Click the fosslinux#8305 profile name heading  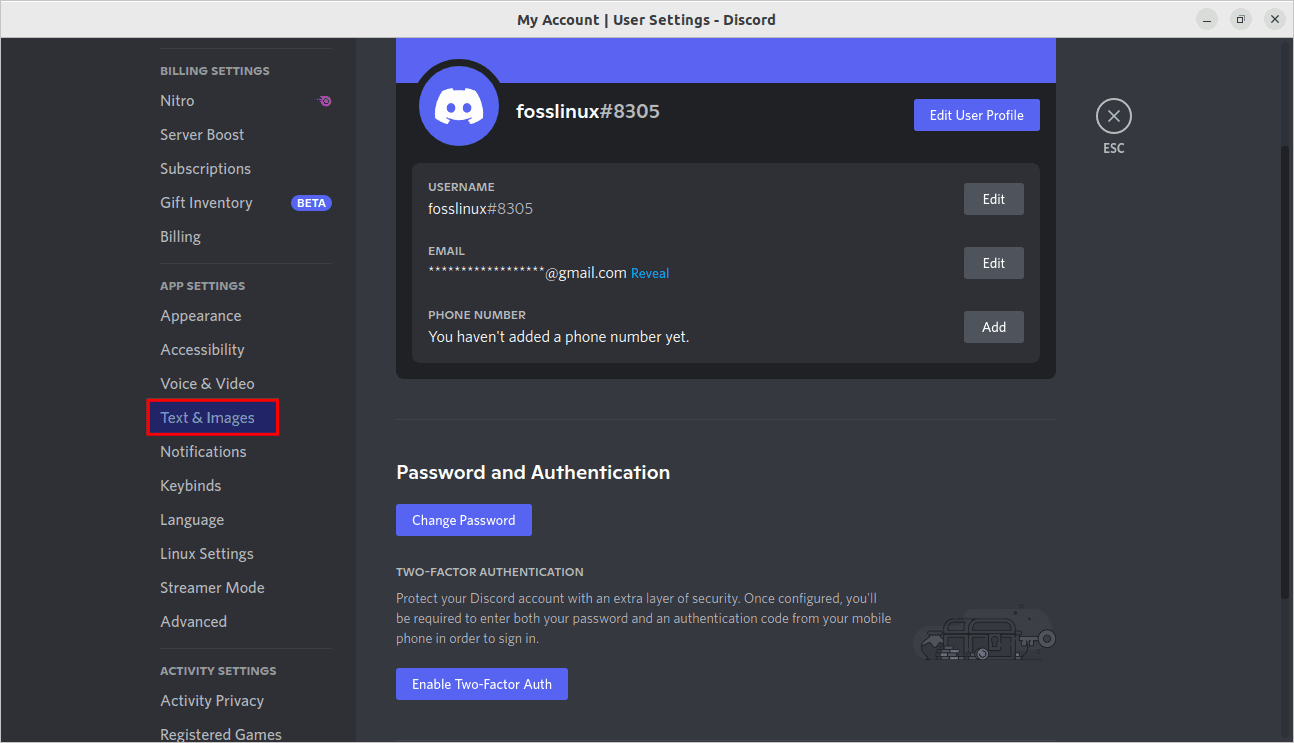pos(588,111)
